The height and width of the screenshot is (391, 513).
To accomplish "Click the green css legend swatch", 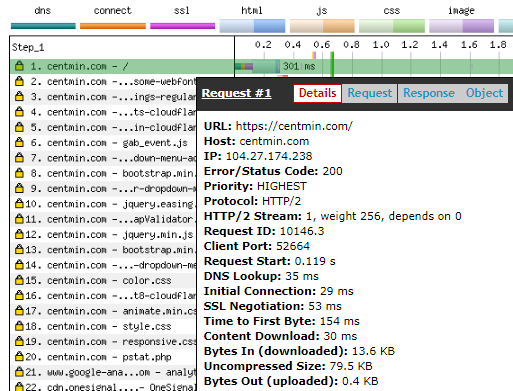I will tap(392, 26).
